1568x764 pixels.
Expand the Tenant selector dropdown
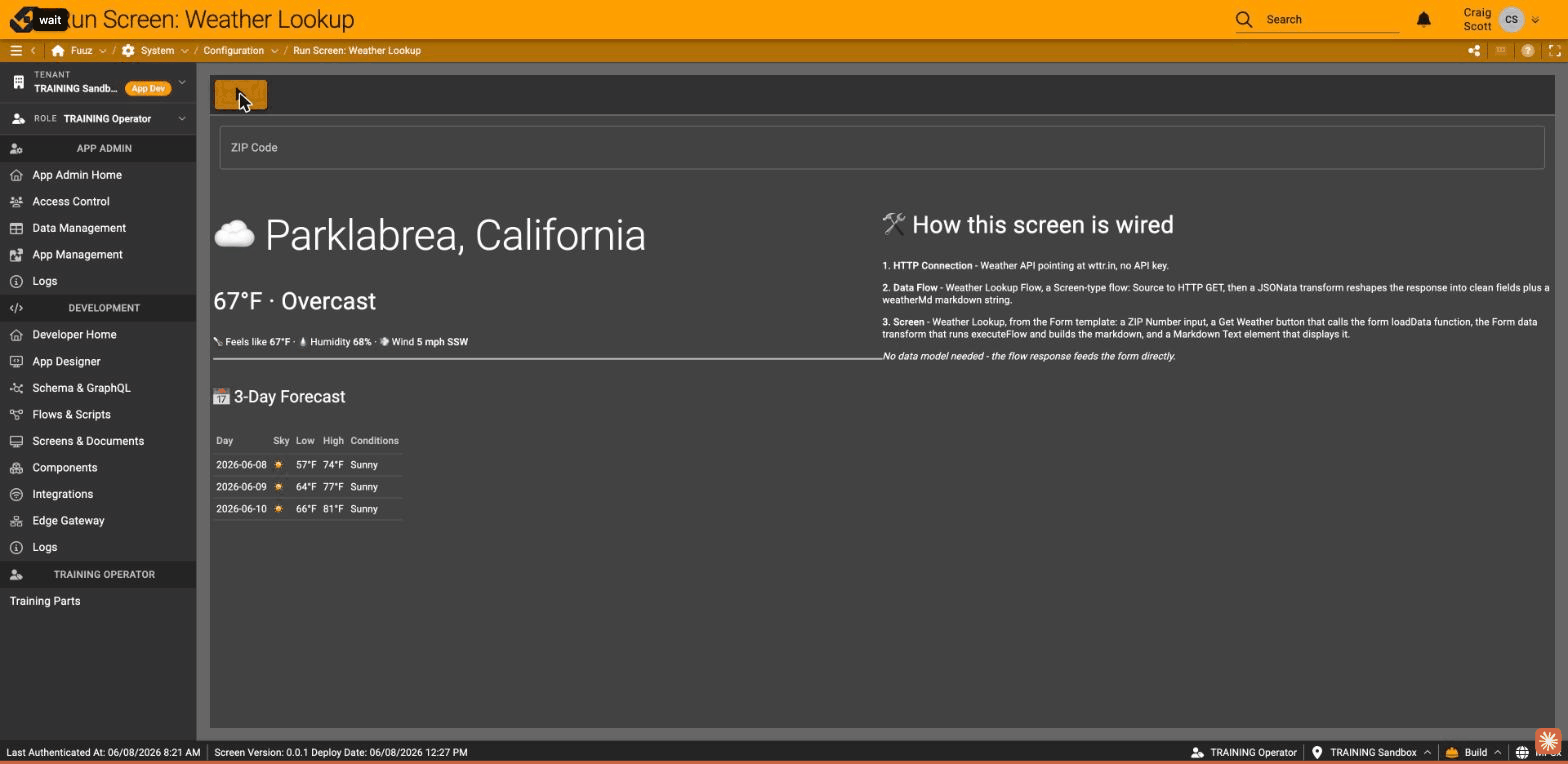pyautogui.click(x=182, y=82)
